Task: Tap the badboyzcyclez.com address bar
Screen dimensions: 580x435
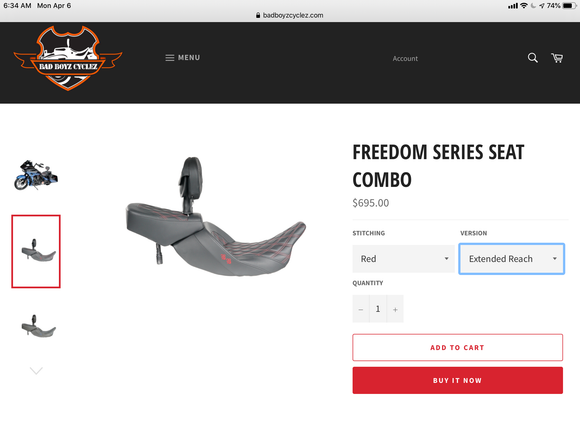Action: [x=290, y=15]
